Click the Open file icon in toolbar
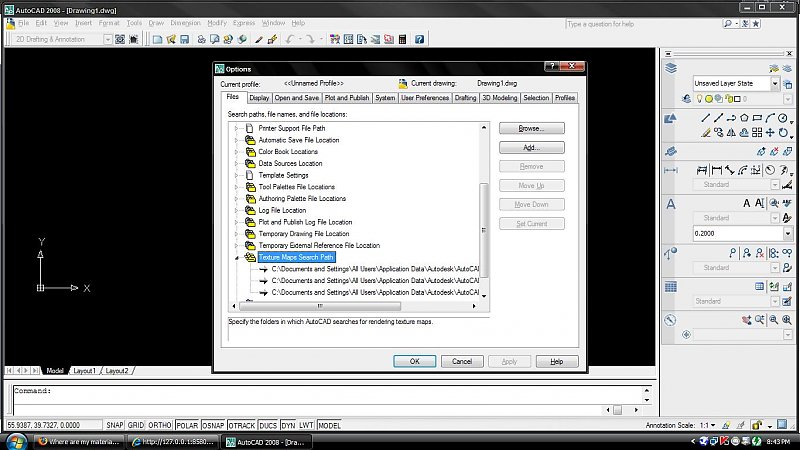This screenshot has height=450, width=800. click(x=171, y=39)
